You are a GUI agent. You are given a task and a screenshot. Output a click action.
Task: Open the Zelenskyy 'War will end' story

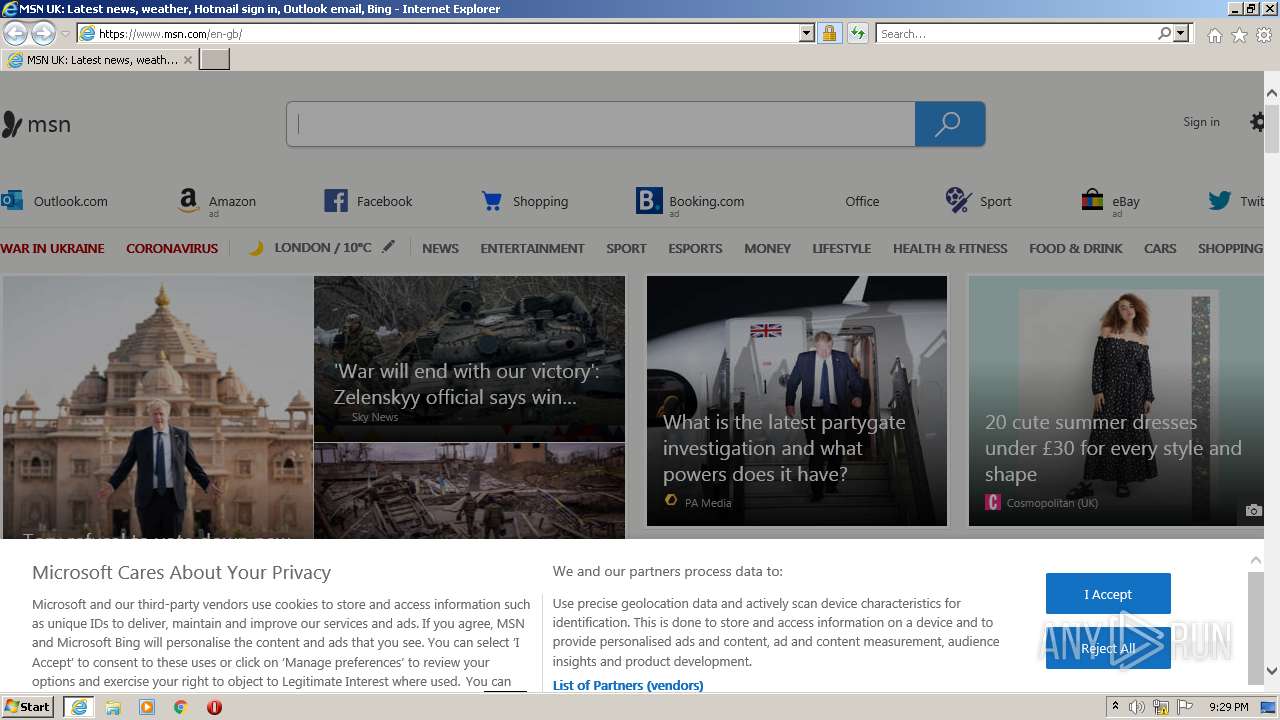pyautogui.click(x=469, y=358)
